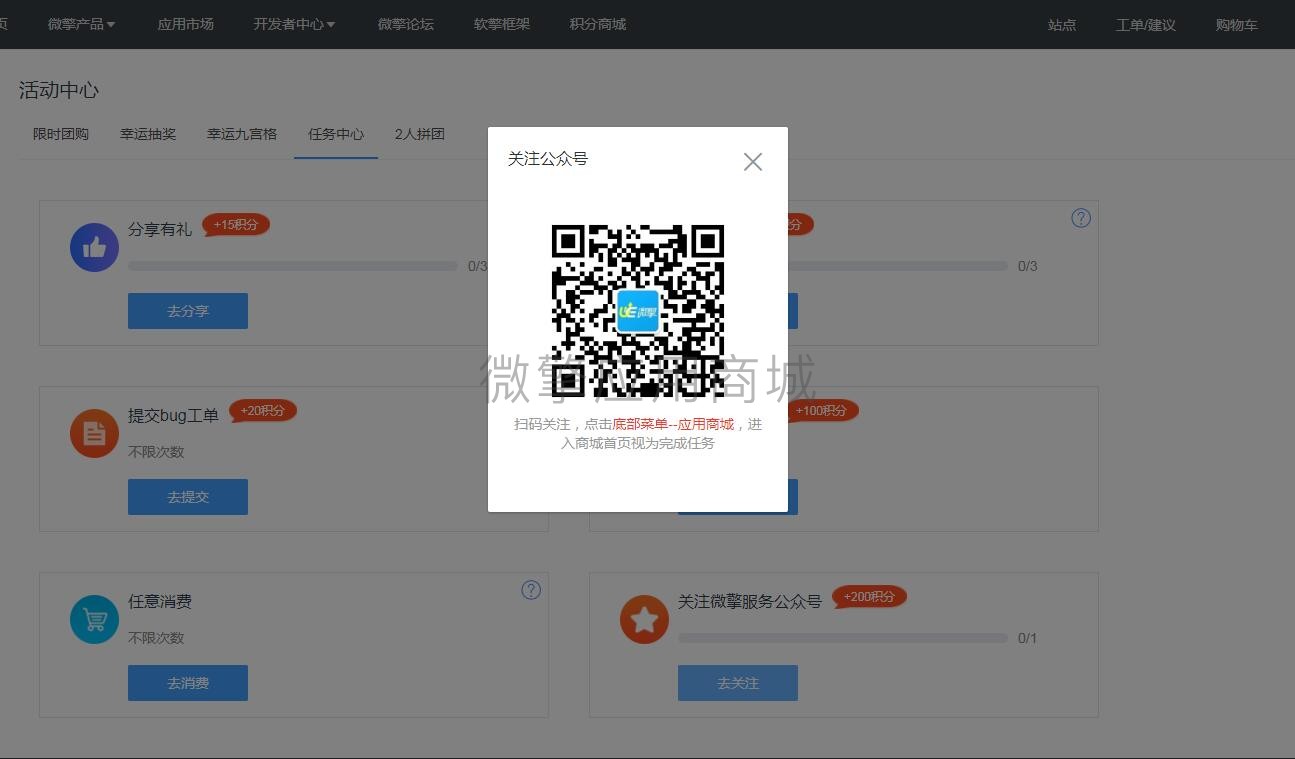This screenshot has width=1295, height=759.
Task: Click the +100积分 badge
Action: click(x=822, y=411)
